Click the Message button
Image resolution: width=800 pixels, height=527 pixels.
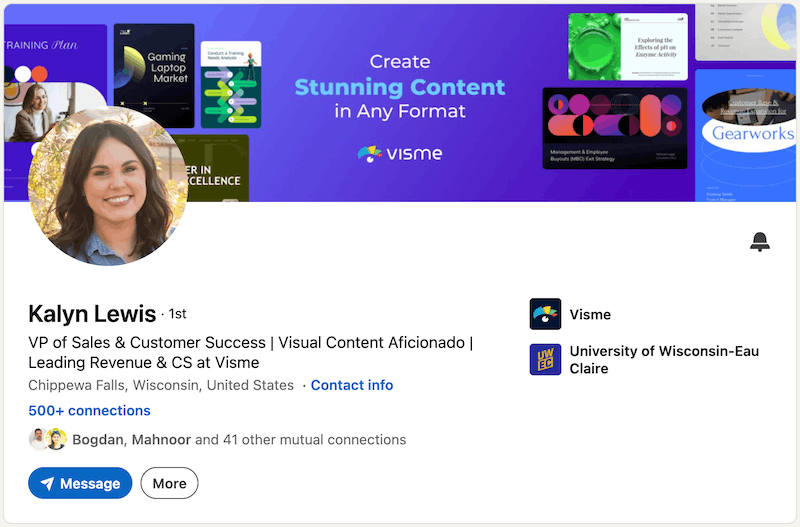pyautogui.click(x=80, y=483)
